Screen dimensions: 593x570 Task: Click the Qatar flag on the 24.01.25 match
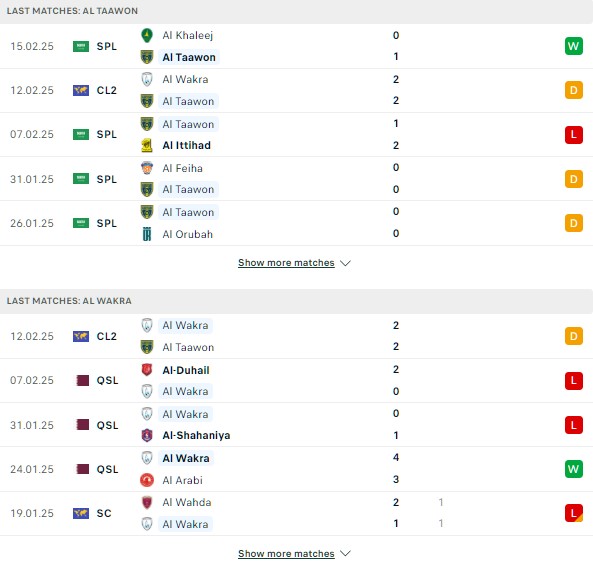point(82,469)
